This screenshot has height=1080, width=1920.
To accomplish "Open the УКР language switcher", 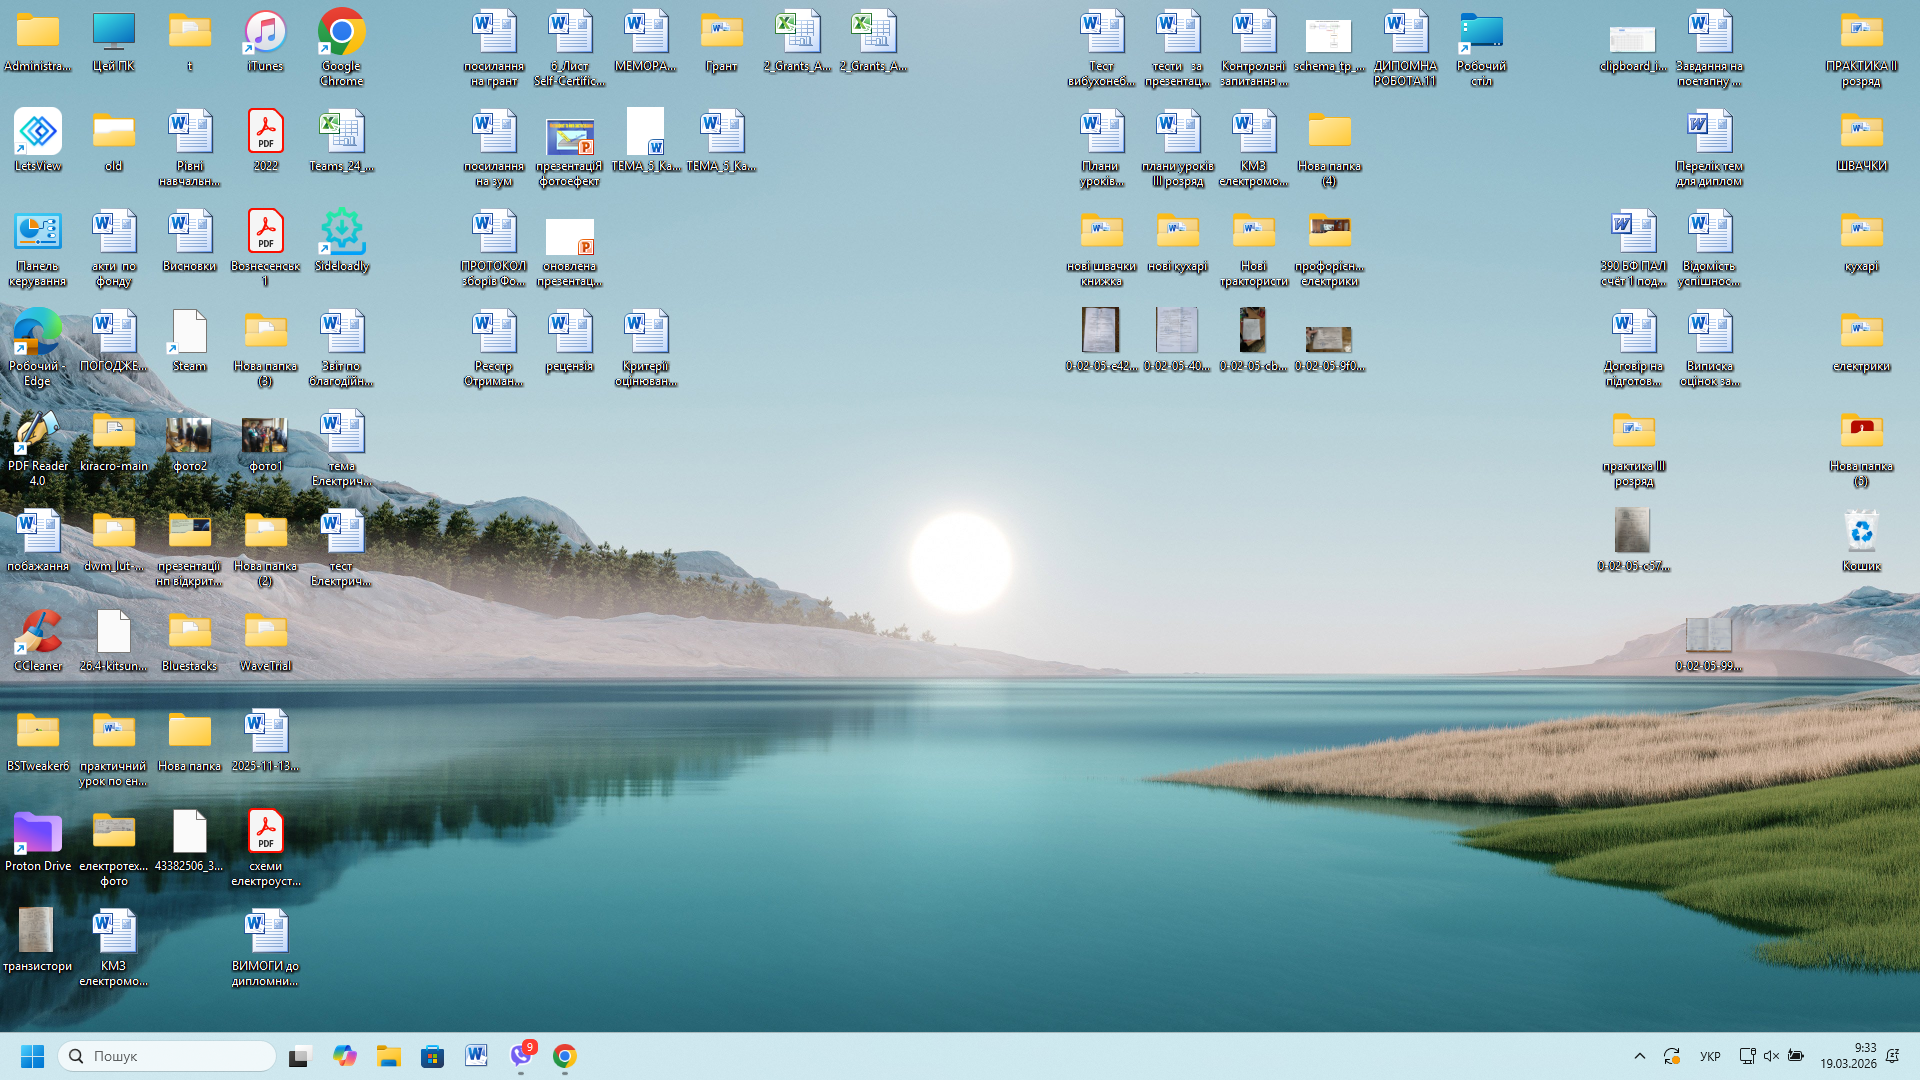I will coord(1710,1056).
